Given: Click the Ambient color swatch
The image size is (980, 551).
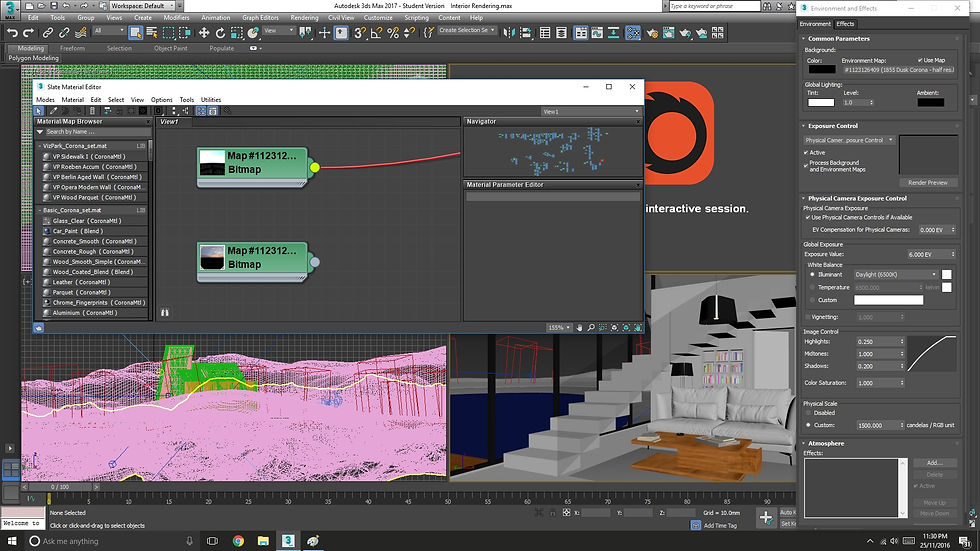Looking at the screenshot, I should pyautogui.click(x=930, y=102).
